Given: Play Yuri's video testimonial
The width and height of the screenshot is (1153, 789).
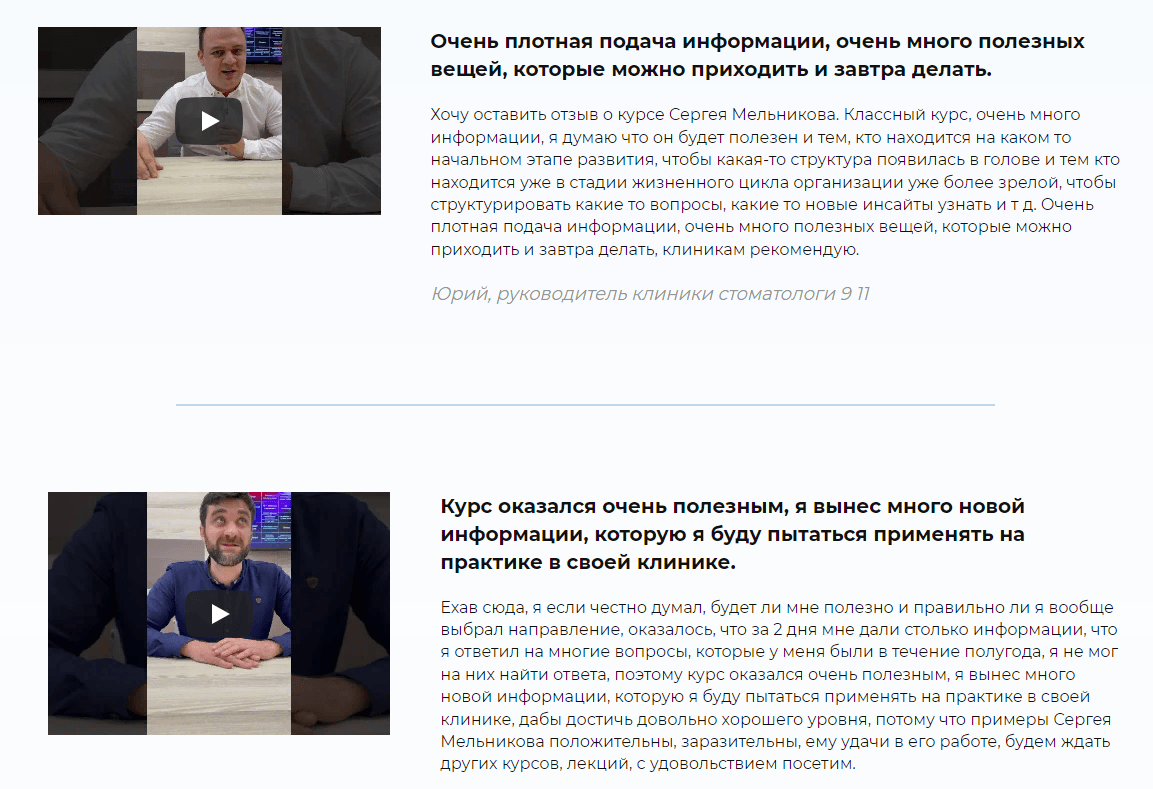Looking at the screenshot, I should 209,121.
